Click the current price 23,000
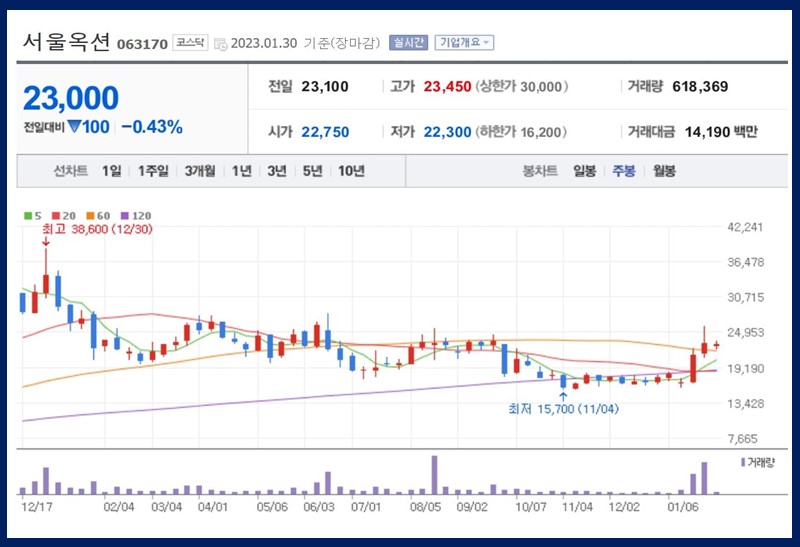 click(x=71, y=98)
